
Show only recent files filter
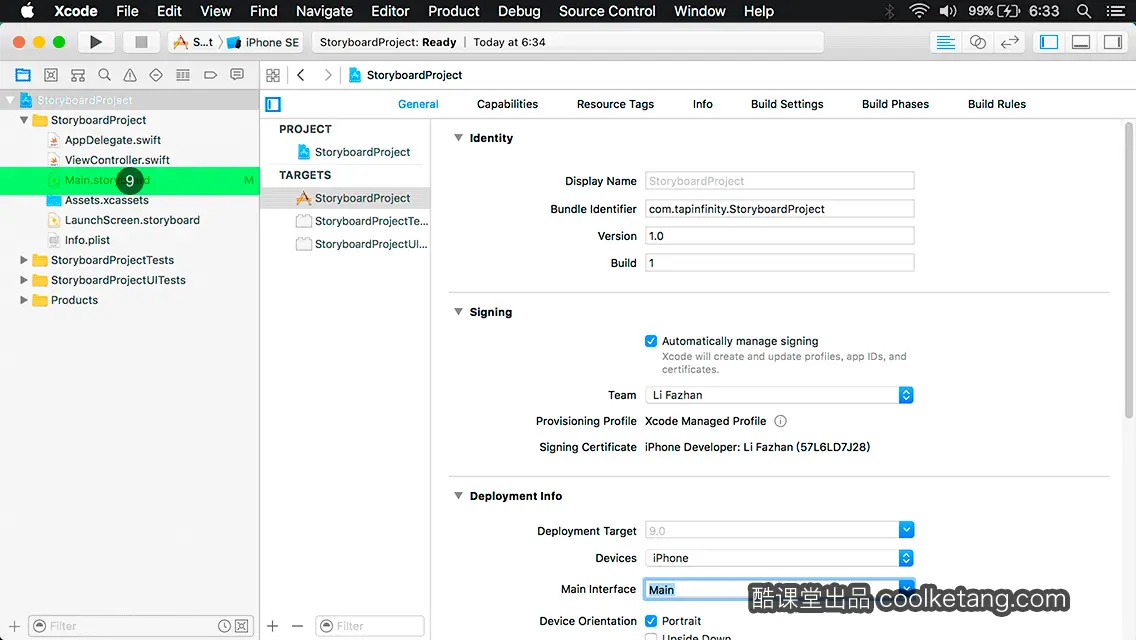tap(225, 626)
